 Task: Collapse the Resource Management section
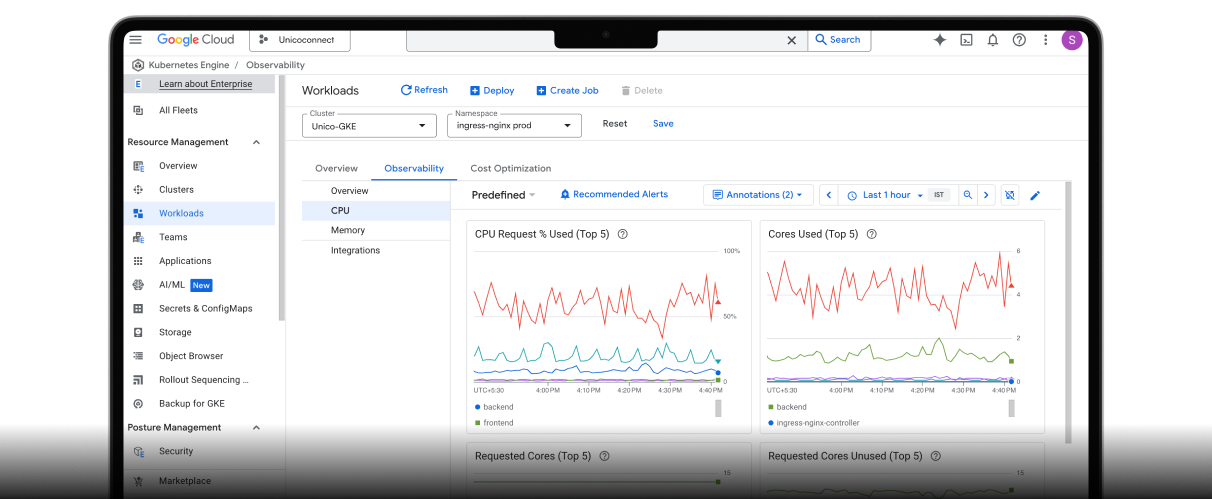tap(256, 142)
